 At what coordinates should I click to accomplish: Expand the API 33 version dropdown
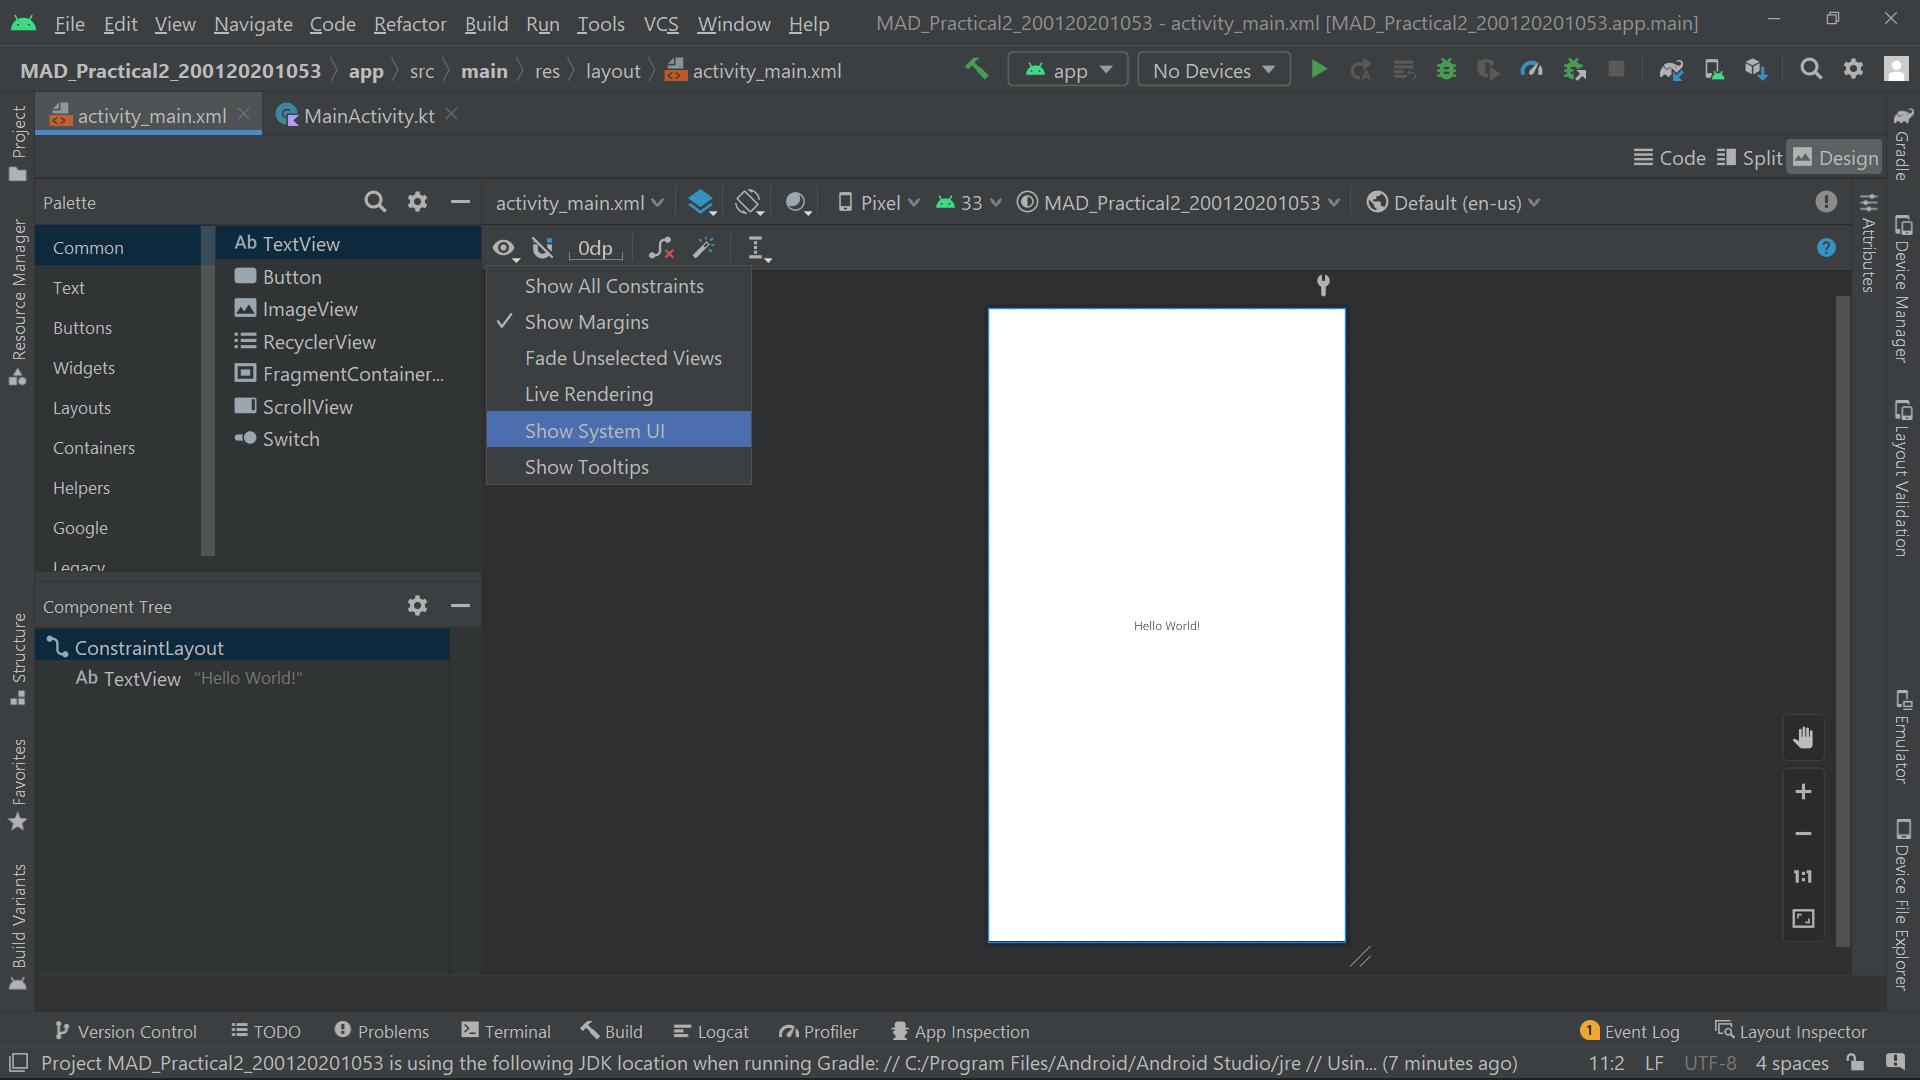[969, 203]
